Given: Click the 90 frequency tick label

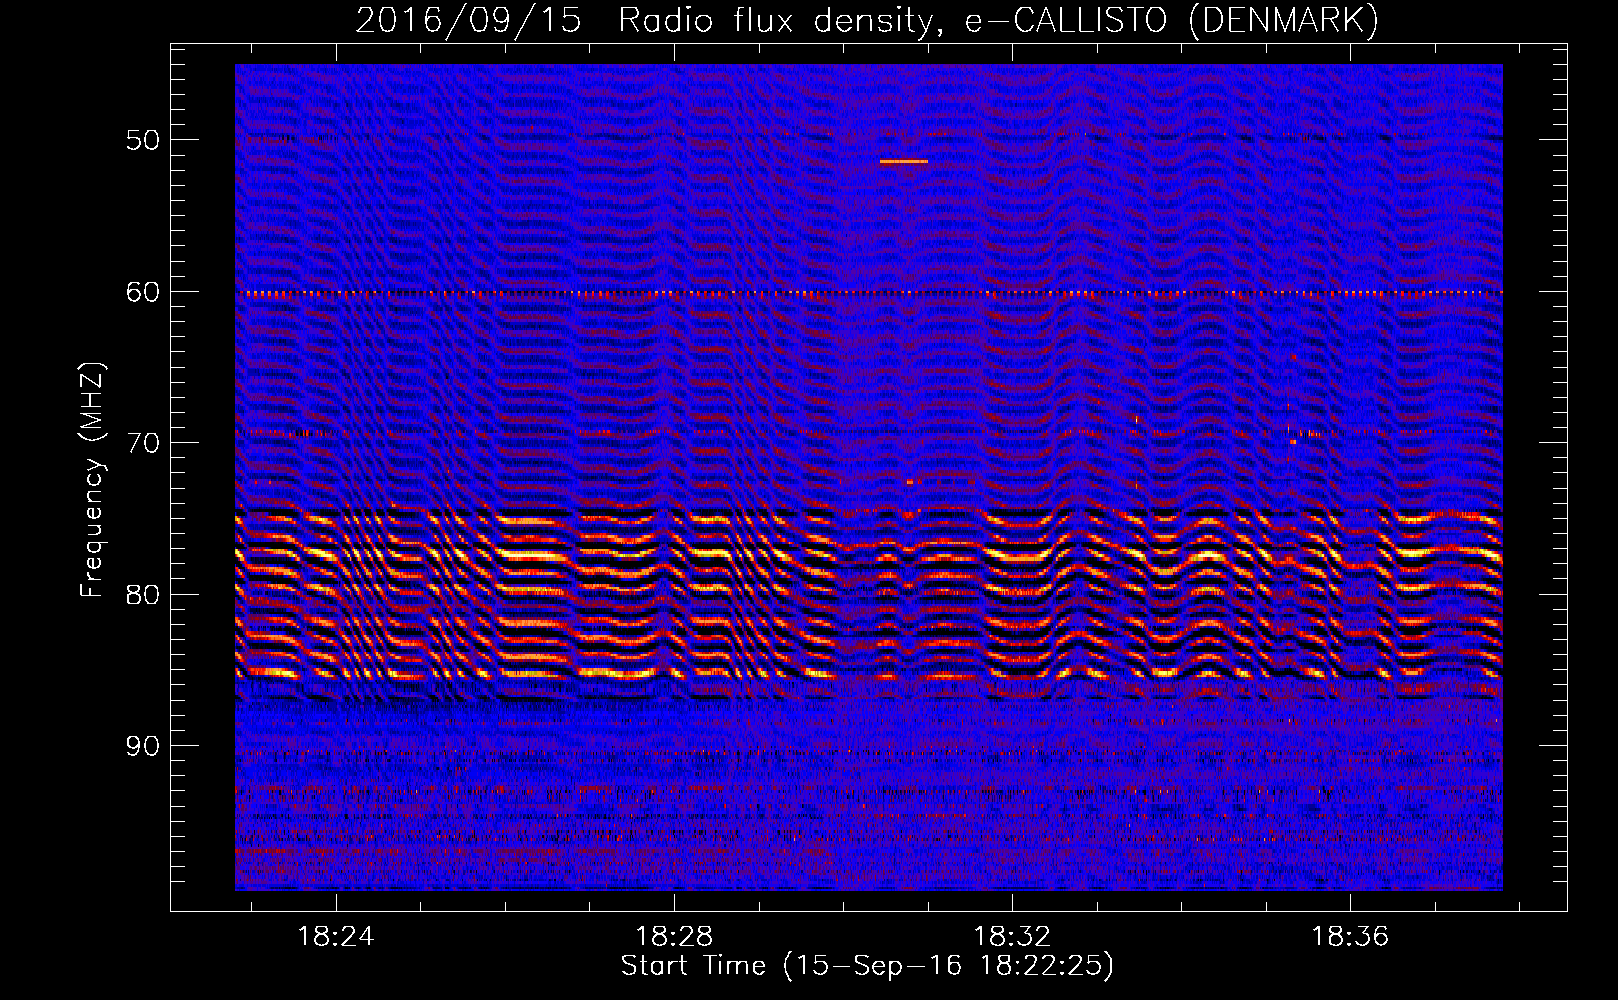Looking at the screenshot, I should tap(142, 746).
